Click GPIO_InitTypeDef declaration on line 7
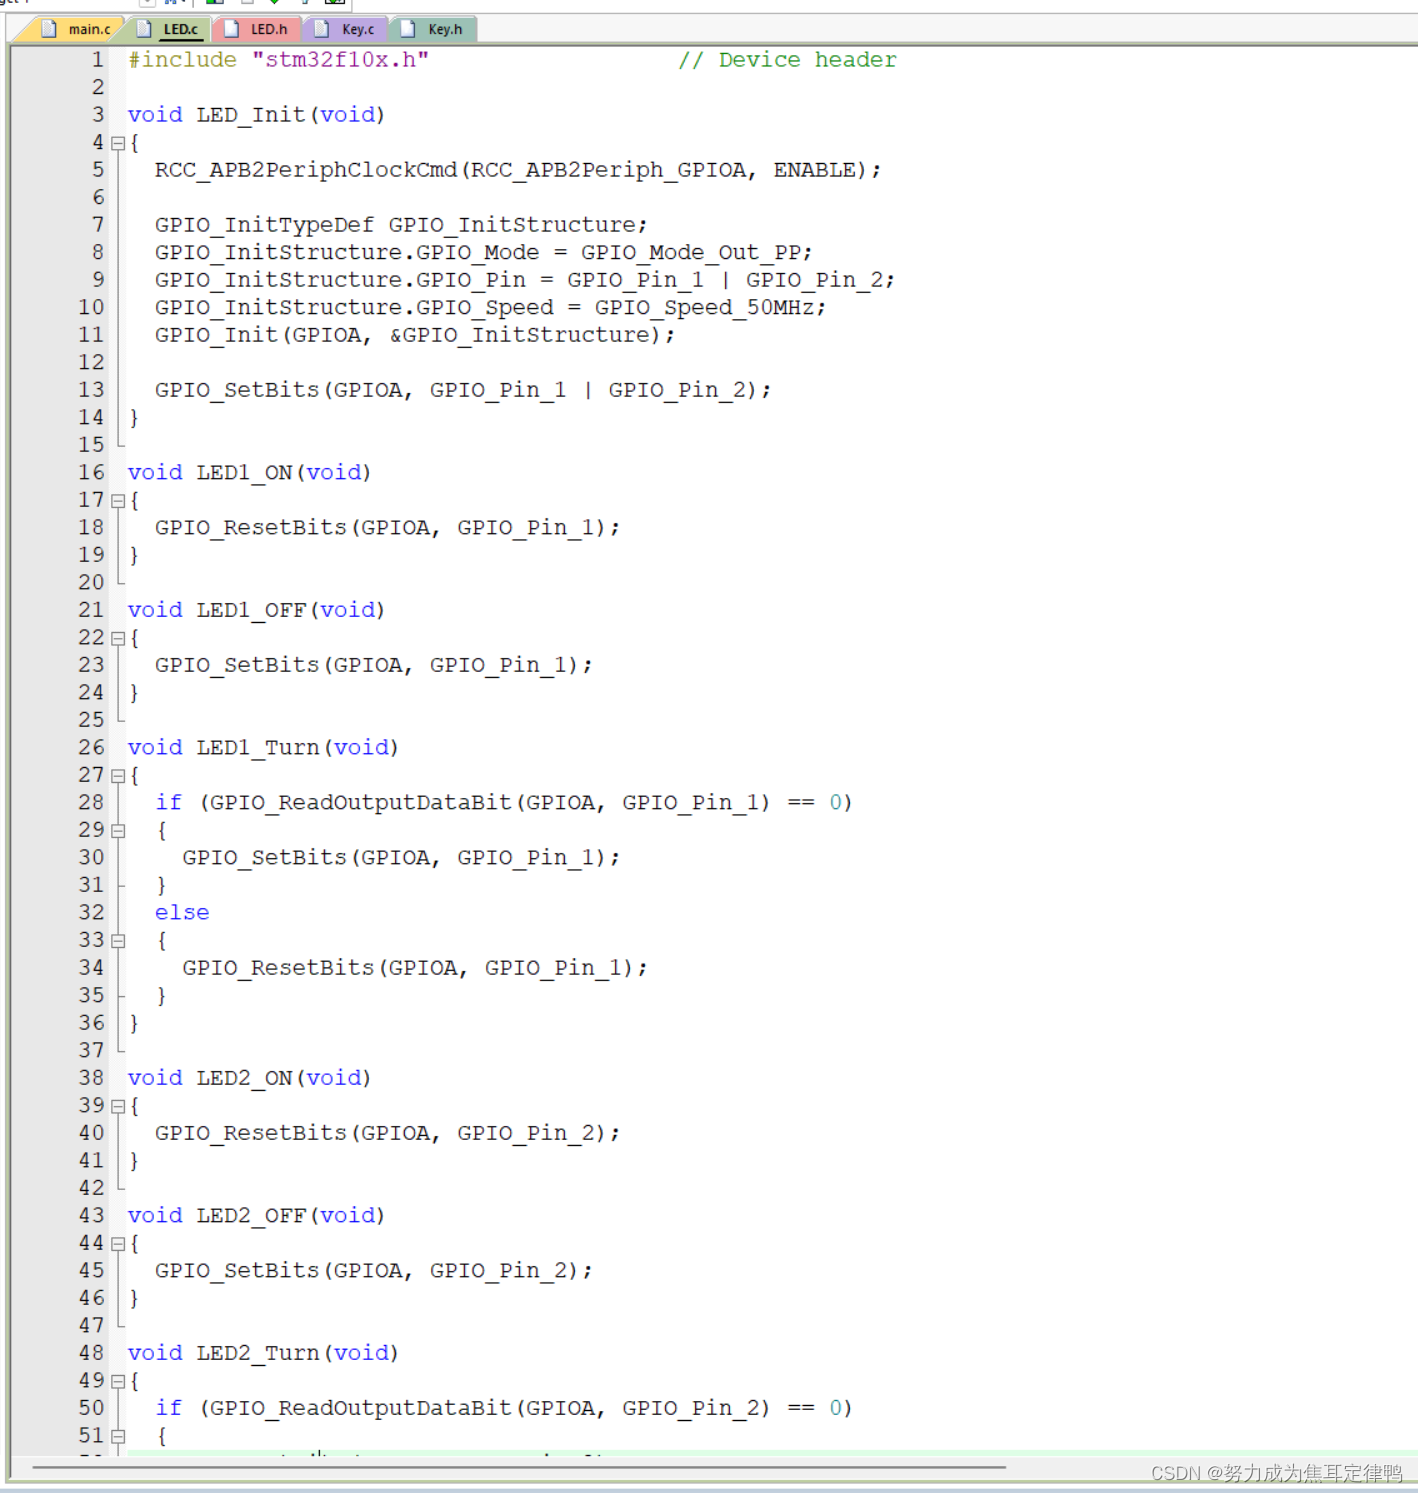This screenshot has width=1418, height=1493. point(401,225)
